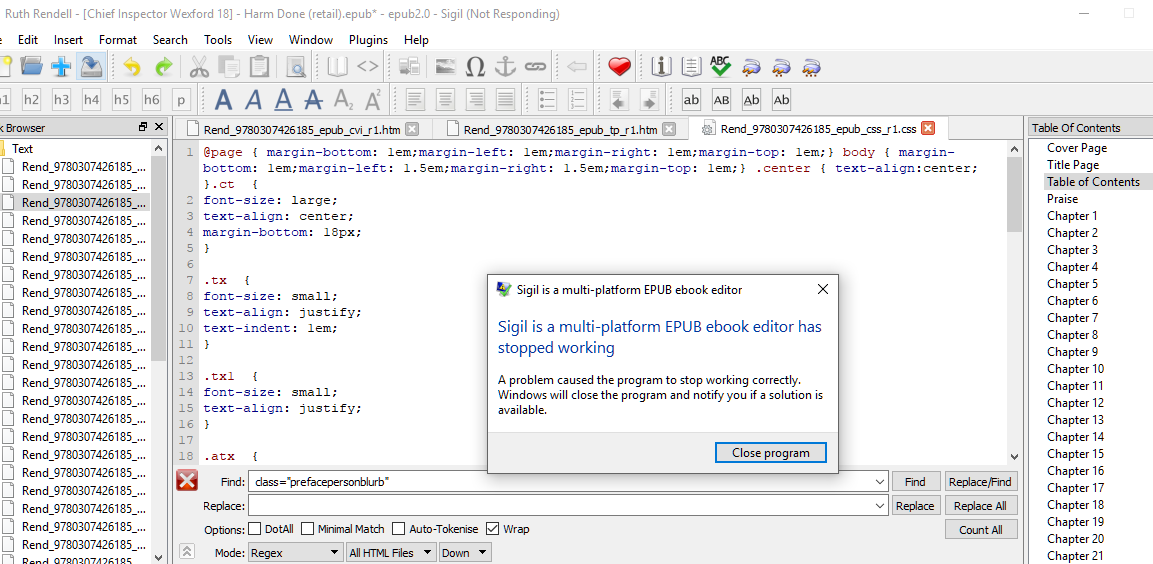The width and height of the screenshot is (1153, 564).
Task: Select Praise in the Table Of Contents
Action: (1063, 199)
